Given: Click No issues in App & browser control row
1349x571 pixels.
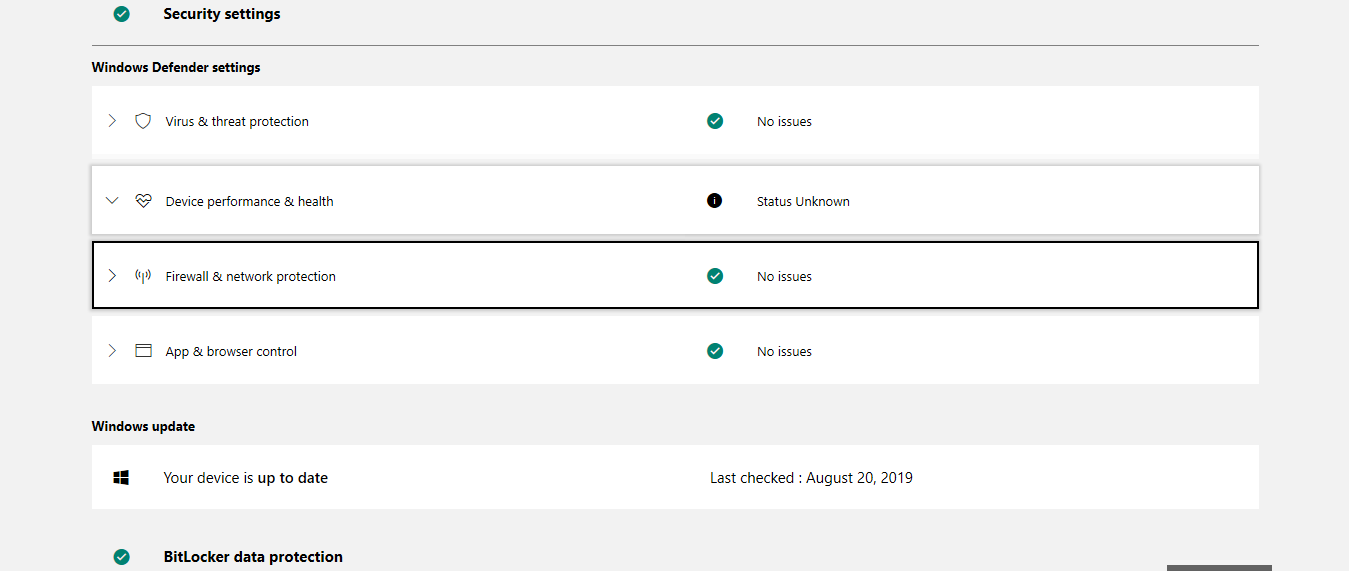Looking at the screenshot, I should click(x=784, y=351).
